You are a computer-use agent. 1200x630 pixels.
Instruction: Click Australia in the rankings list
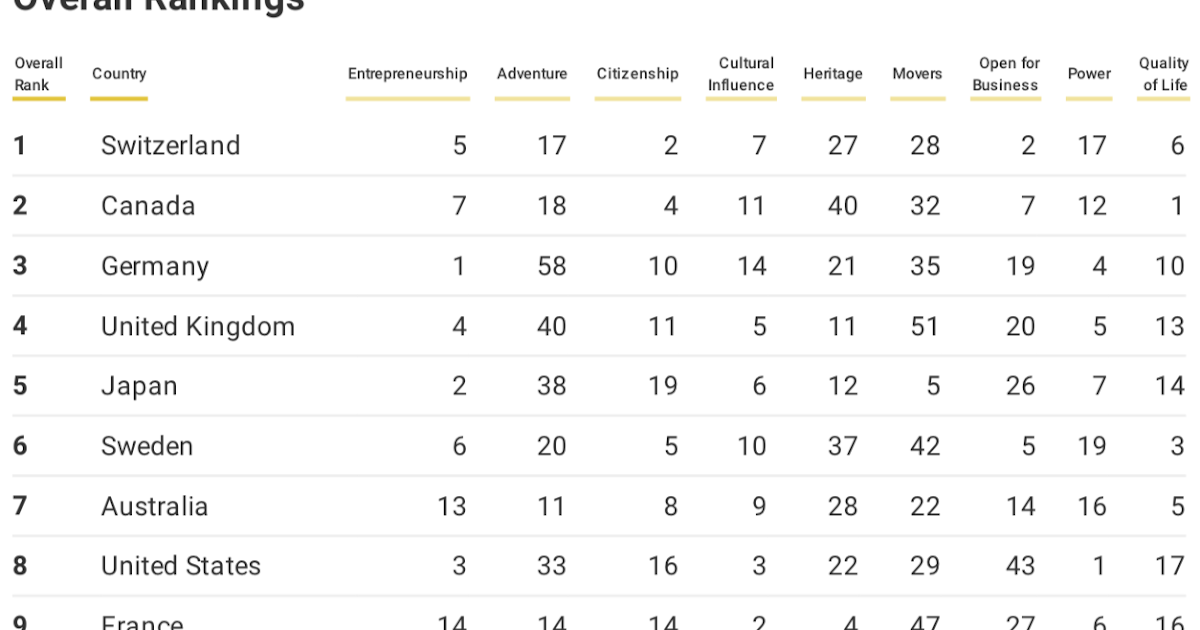click(x=154, y=507)
